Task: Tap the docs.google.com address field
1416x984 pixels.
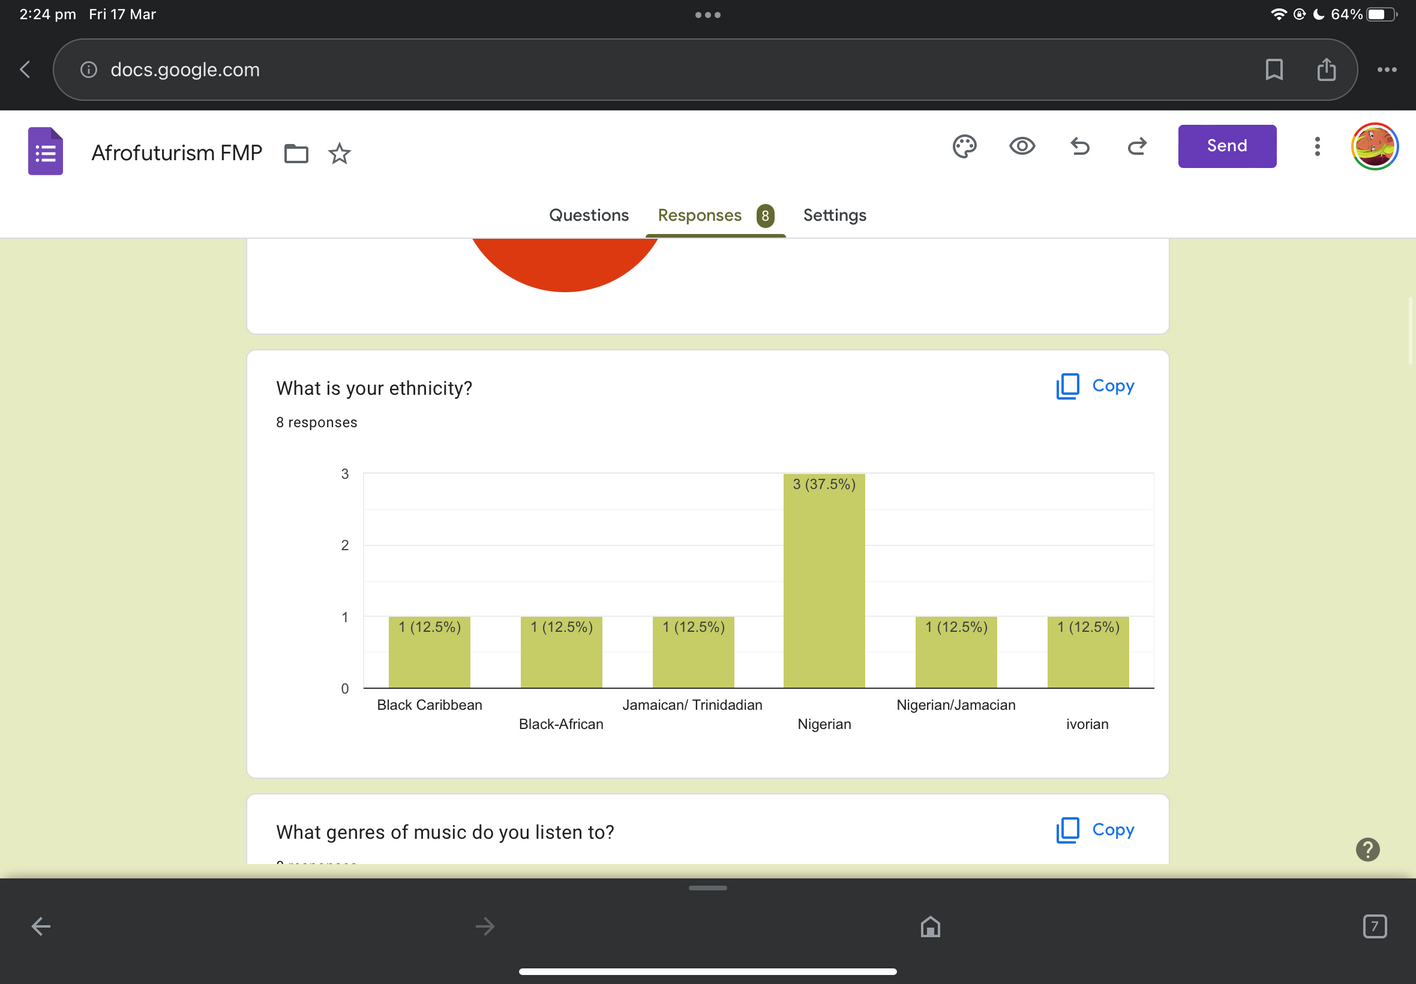Action: click(x=600, y=70)
